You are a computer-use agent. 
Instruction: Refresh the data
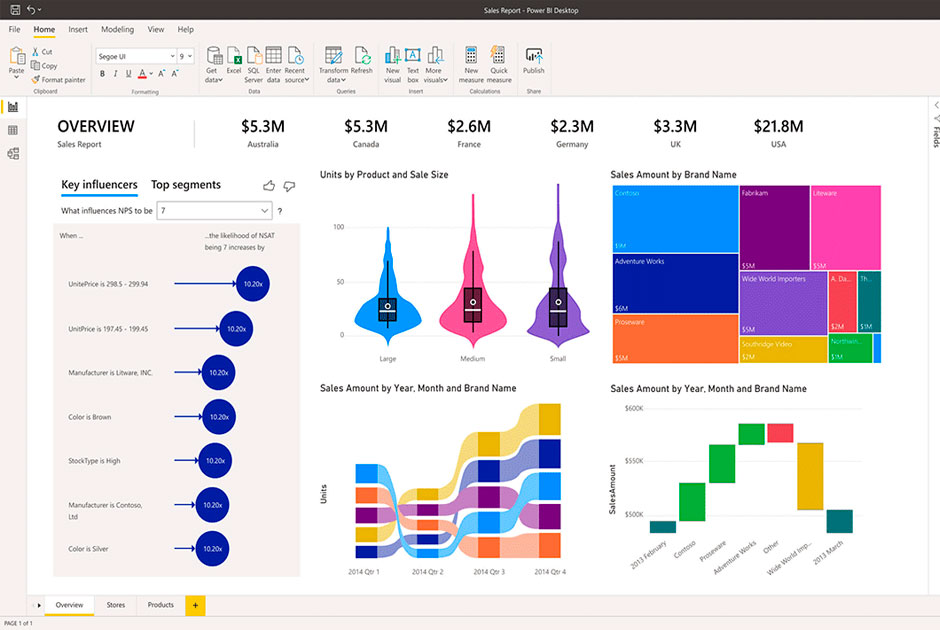tap(362, 61)
